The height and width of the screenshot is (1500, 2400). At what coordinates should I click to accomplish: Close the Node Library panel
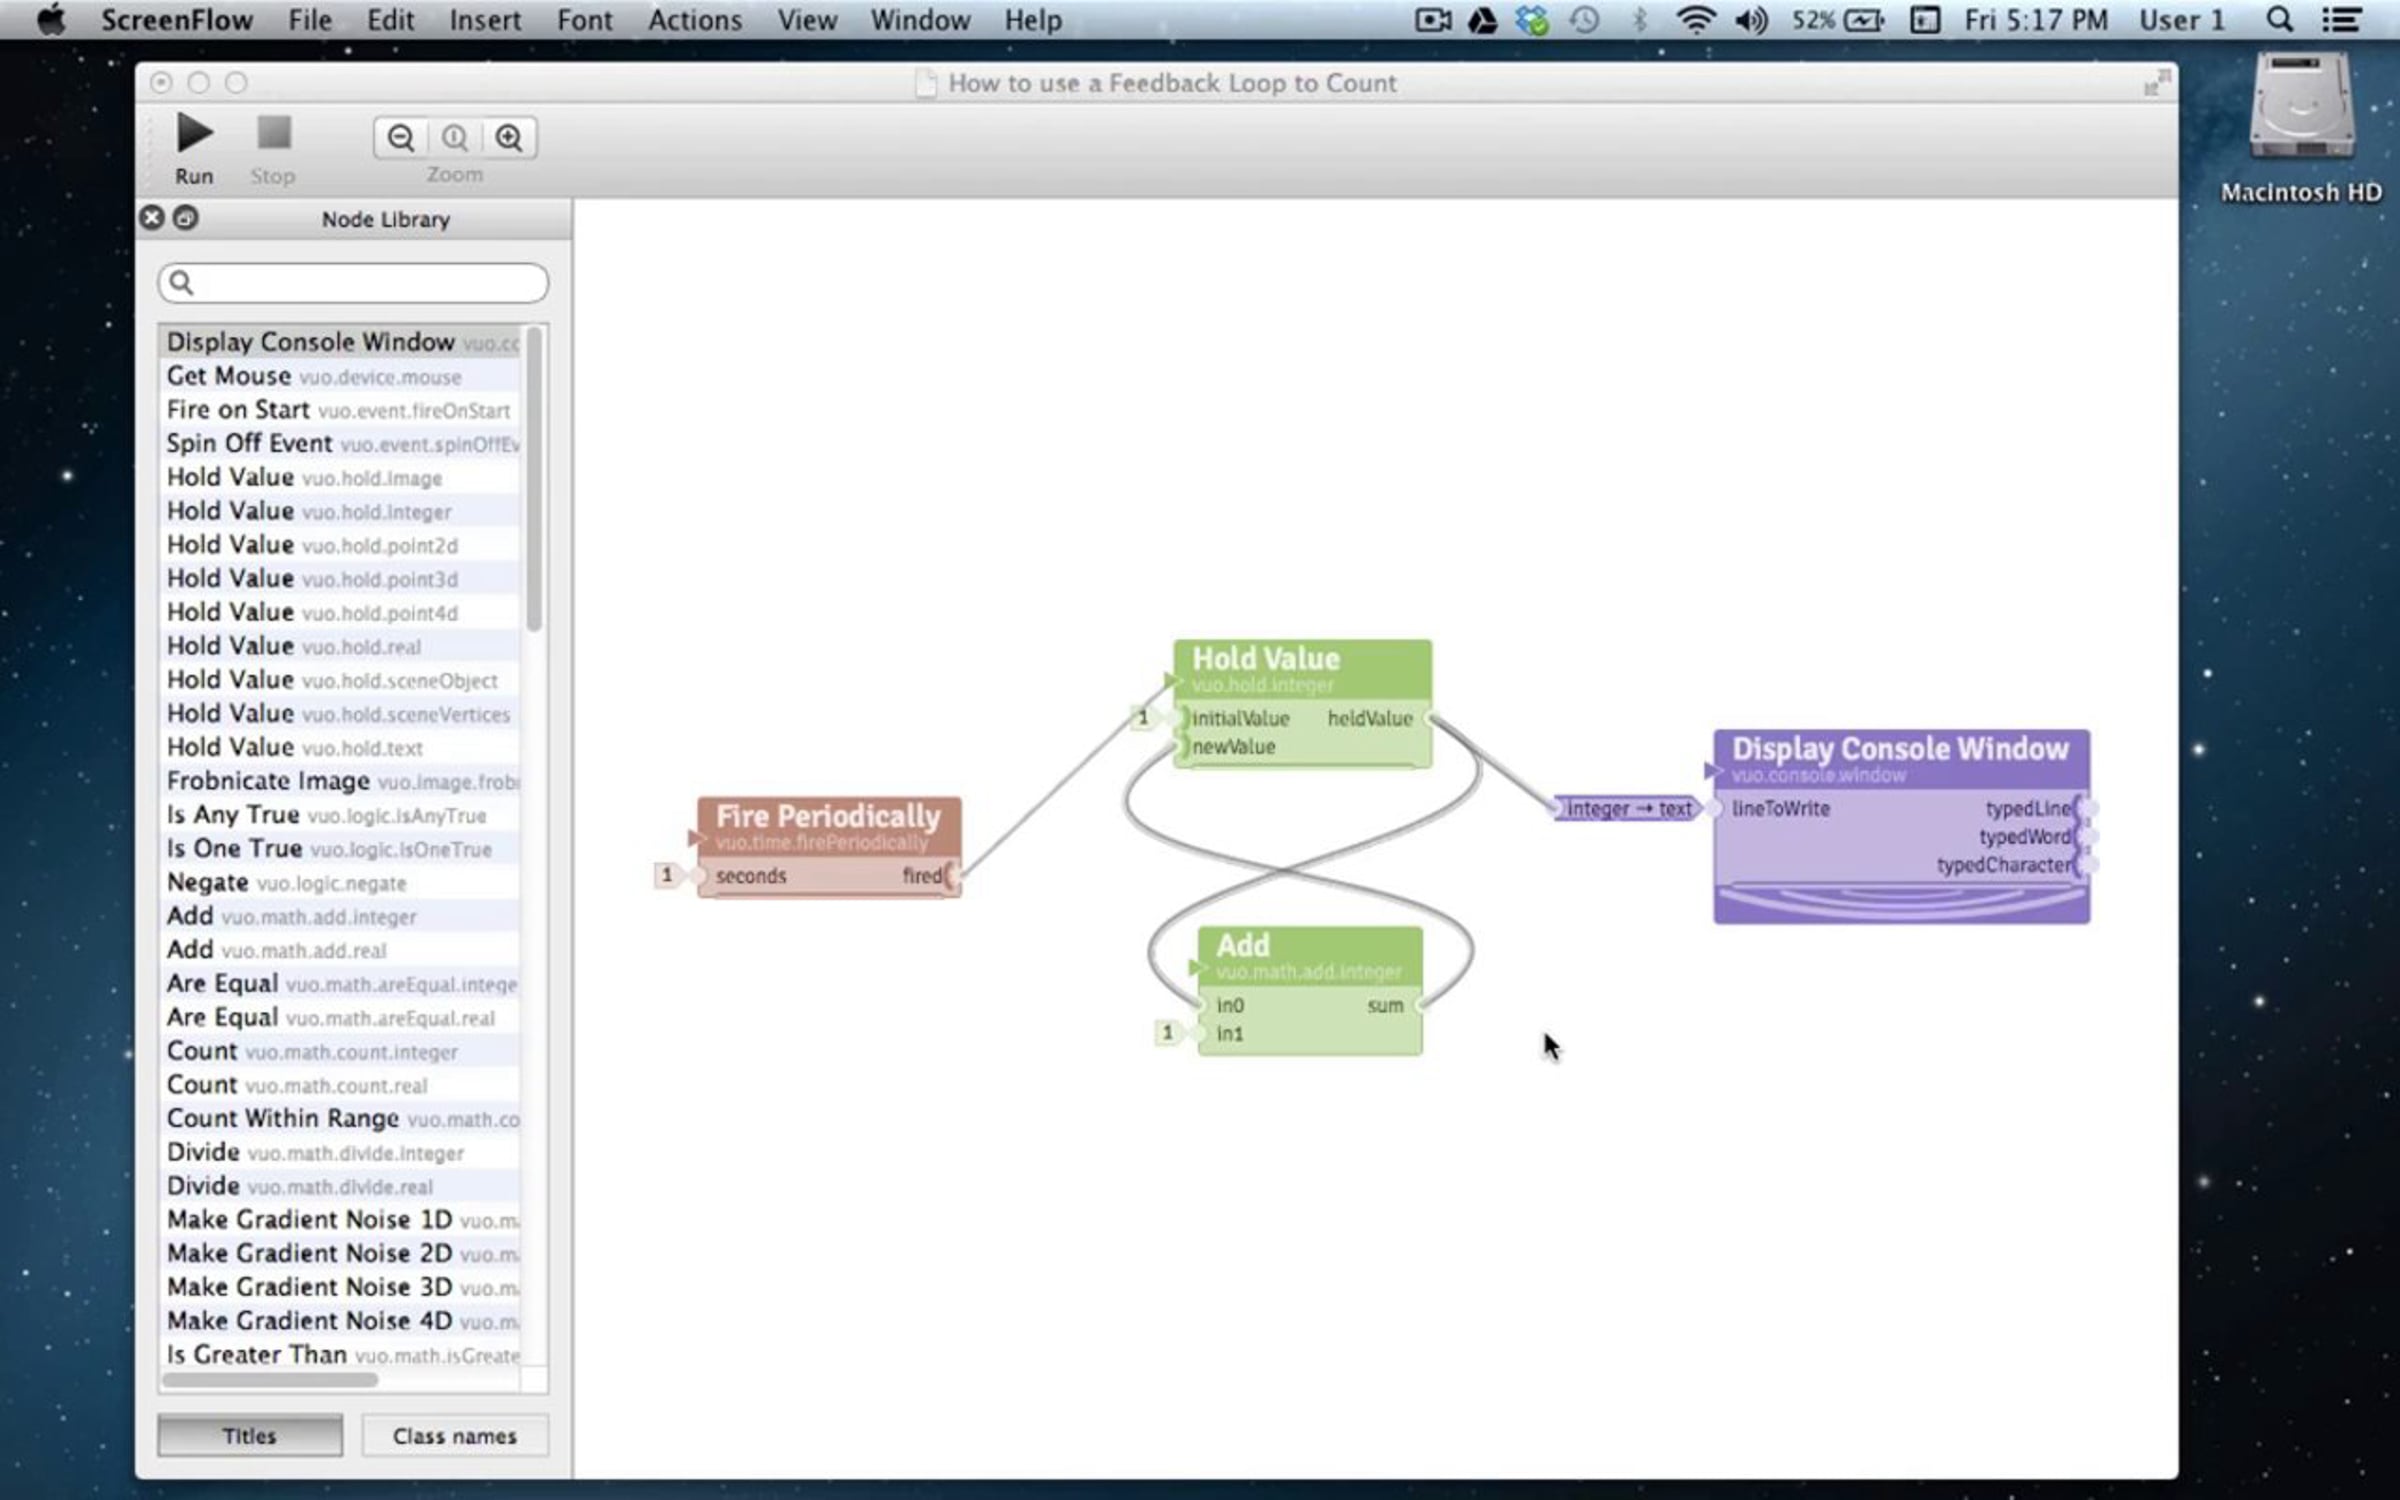point(152,218)
